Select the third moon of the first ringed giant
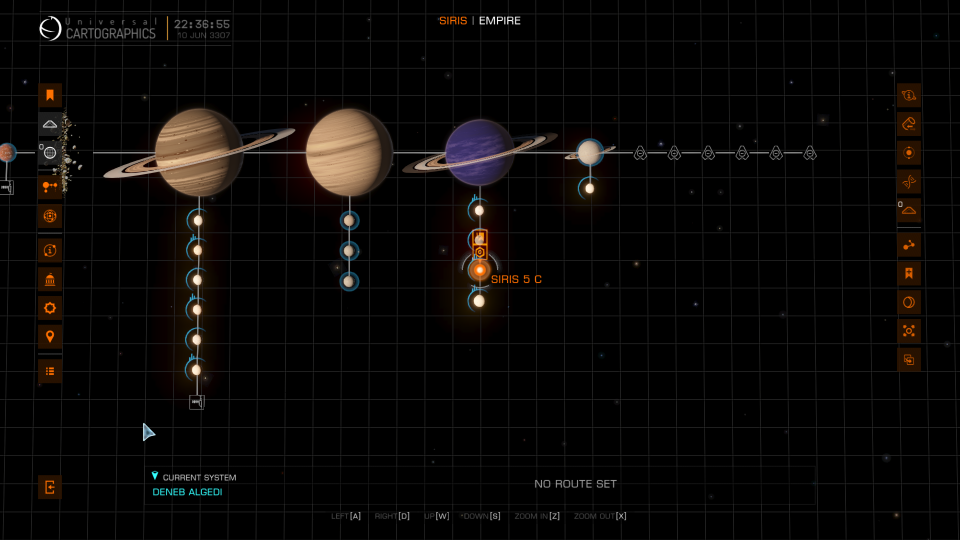The width and height of the screenshot is (960, 540). [x=197, y=280]
